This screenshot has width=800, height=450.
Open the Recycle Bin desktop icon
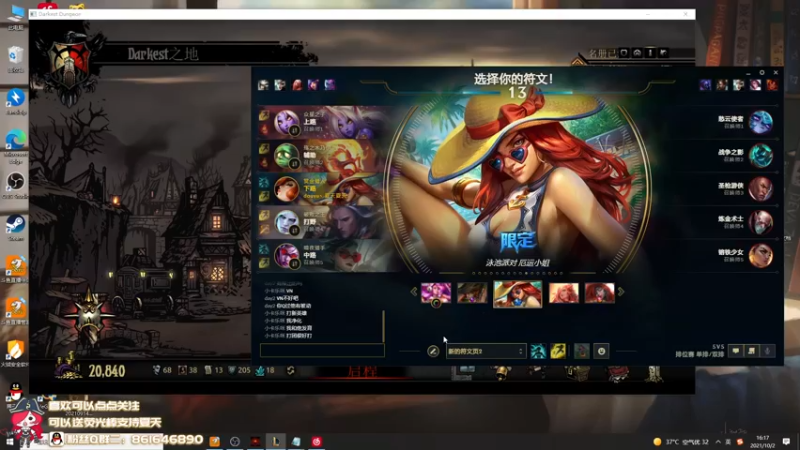click(x=15, y=59)
